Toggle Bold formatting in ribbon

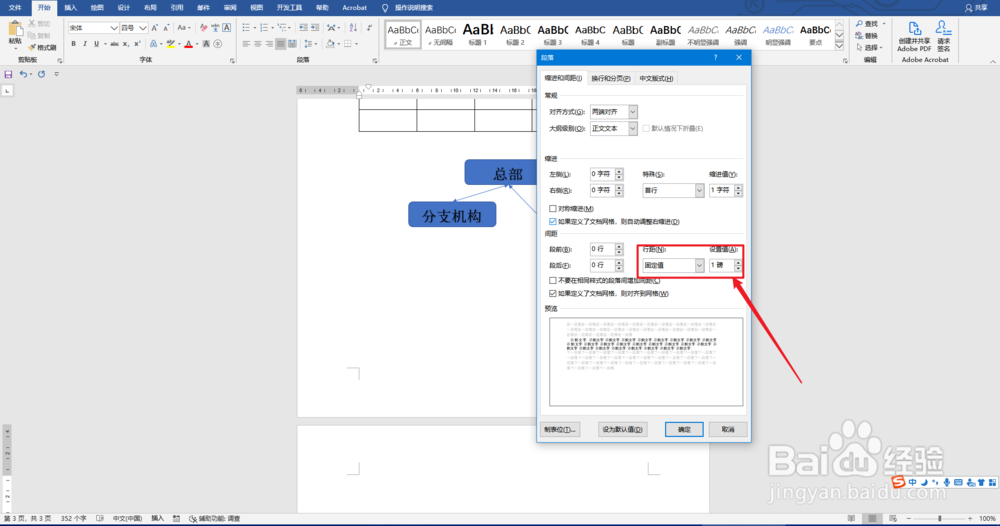73,44
